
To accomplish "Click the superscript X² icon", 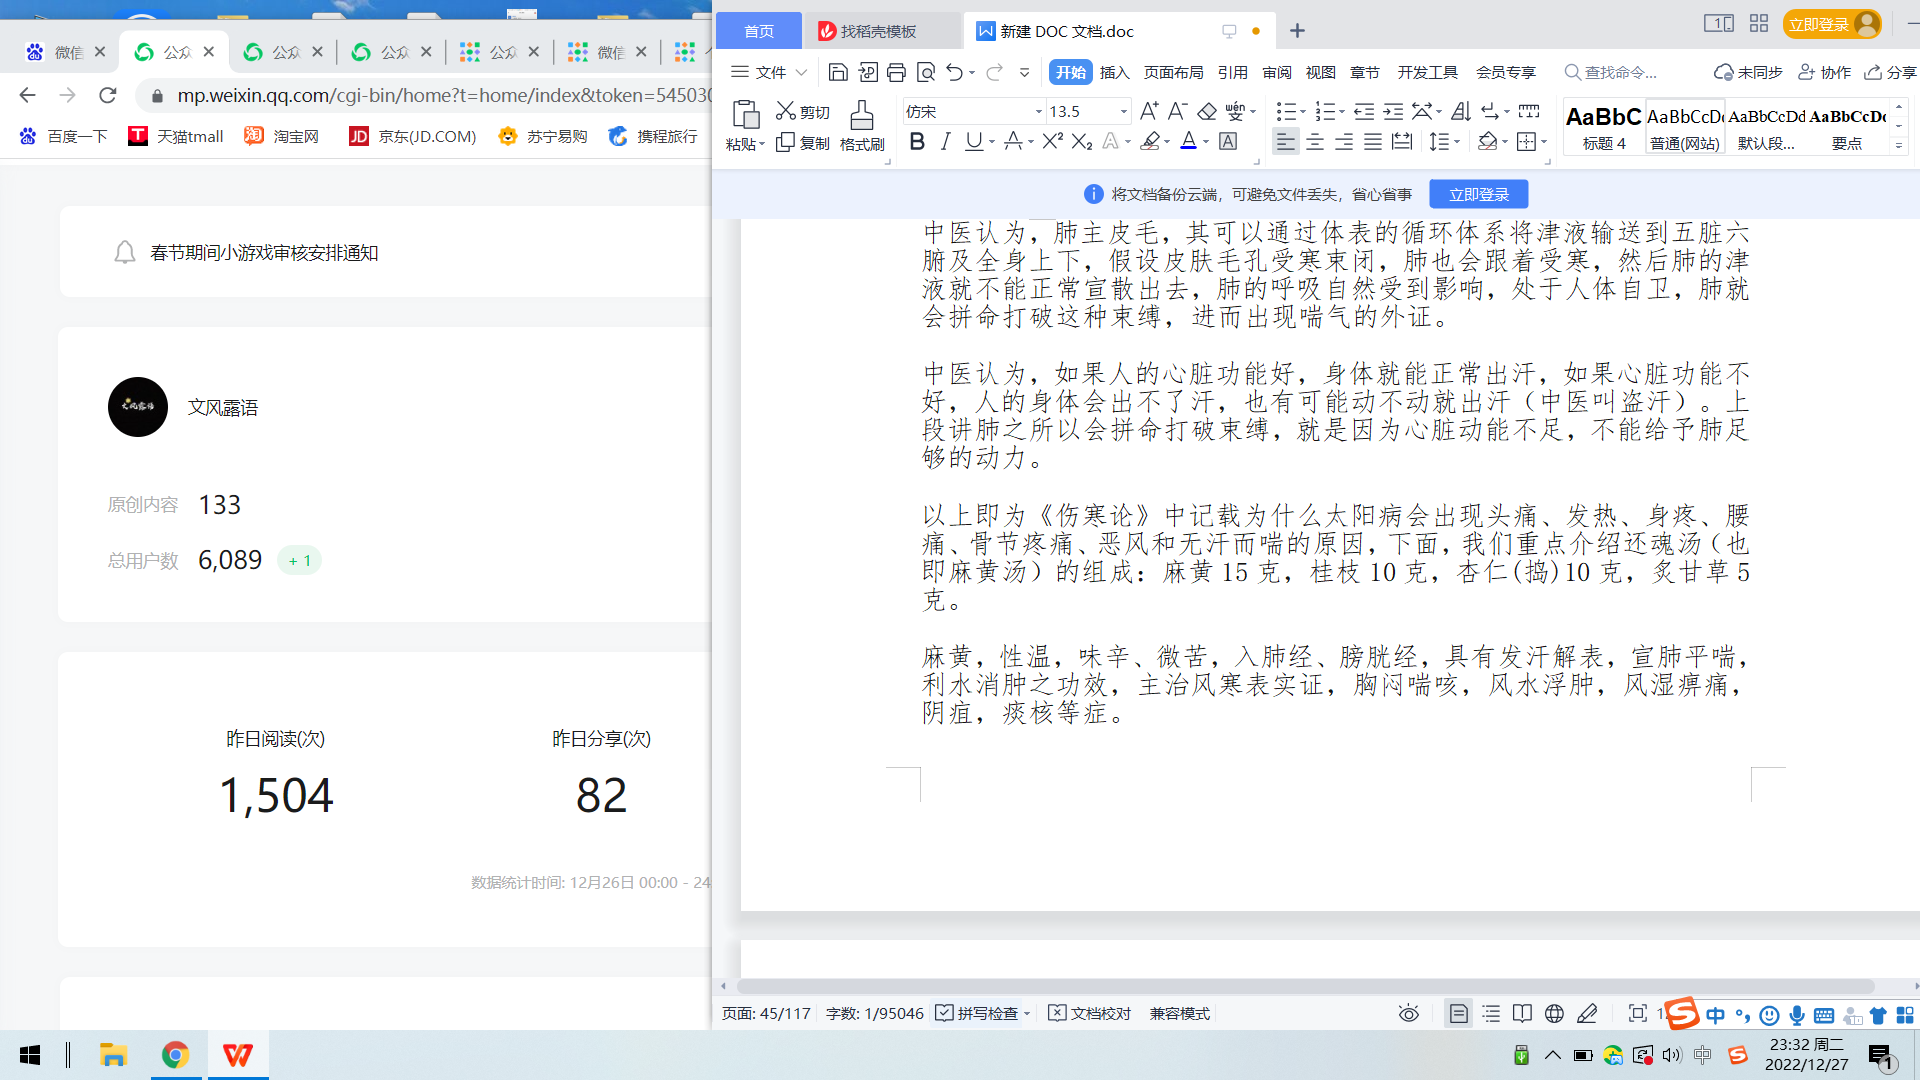I will coord(1052,142).
